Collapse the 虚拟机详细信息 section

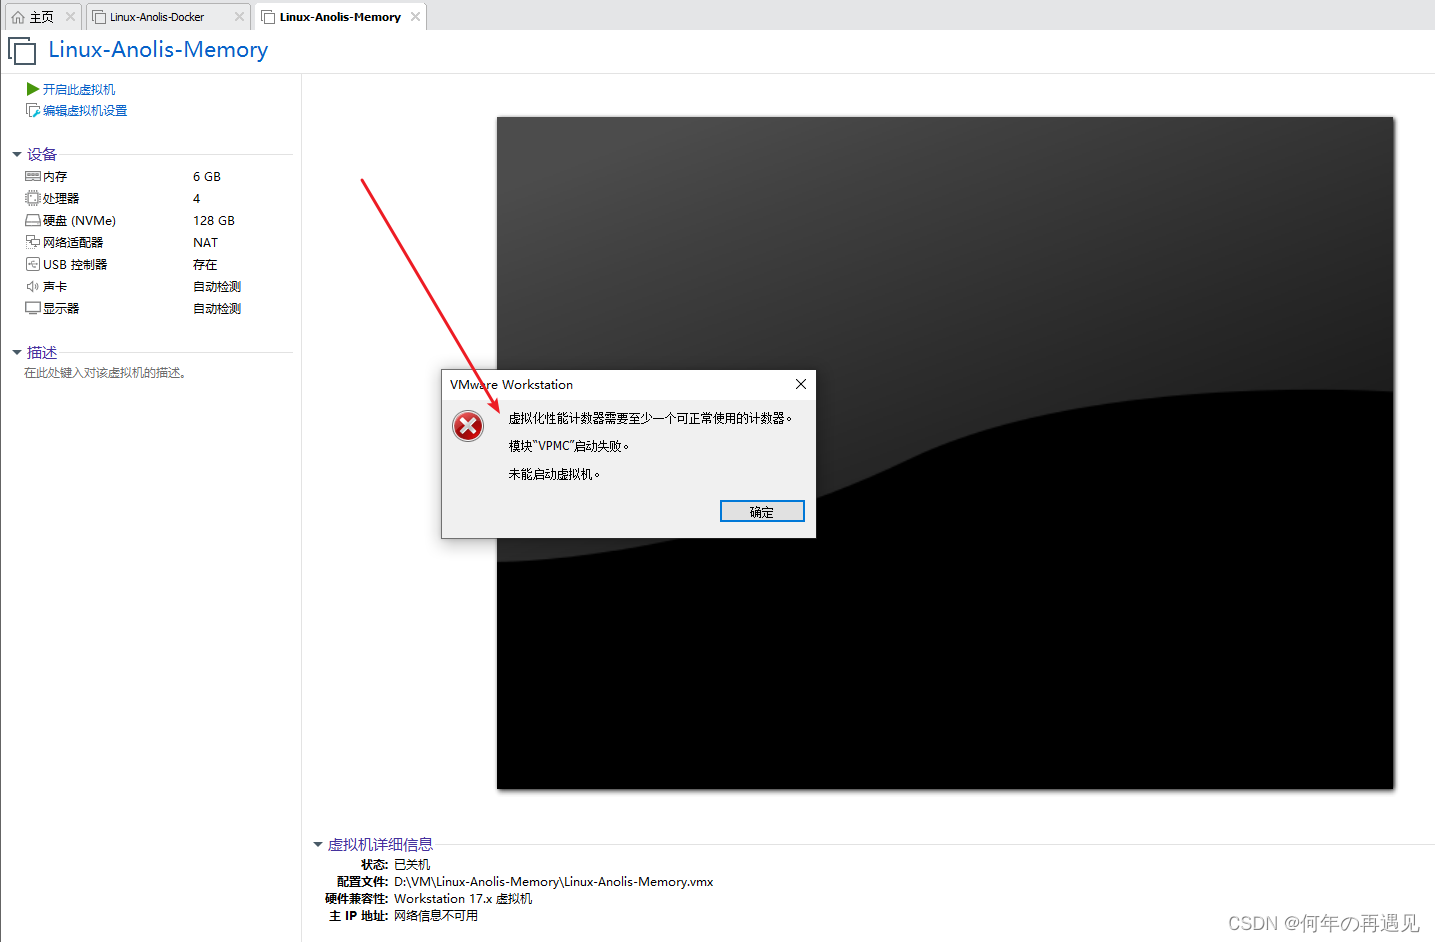[318, 844]
